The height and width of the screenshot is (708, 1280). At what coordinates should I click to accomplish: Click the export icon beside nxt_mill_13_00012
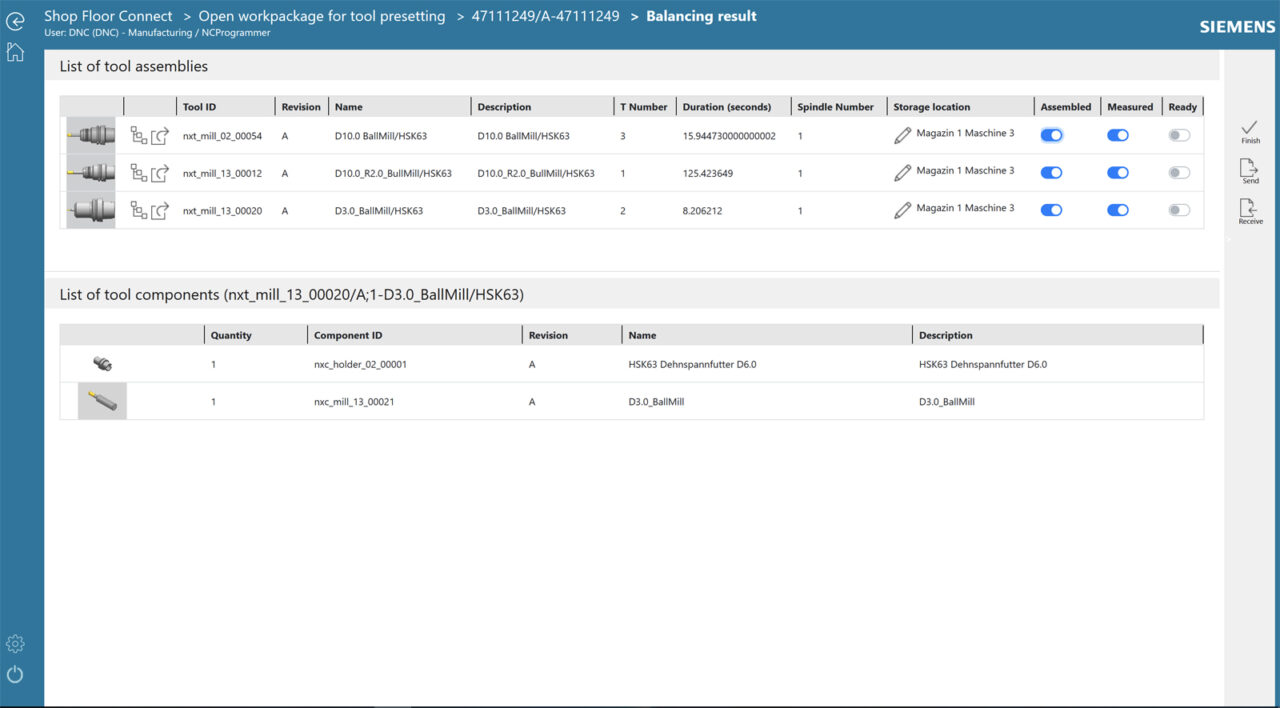pyautogui.click(x=158, y=172)
